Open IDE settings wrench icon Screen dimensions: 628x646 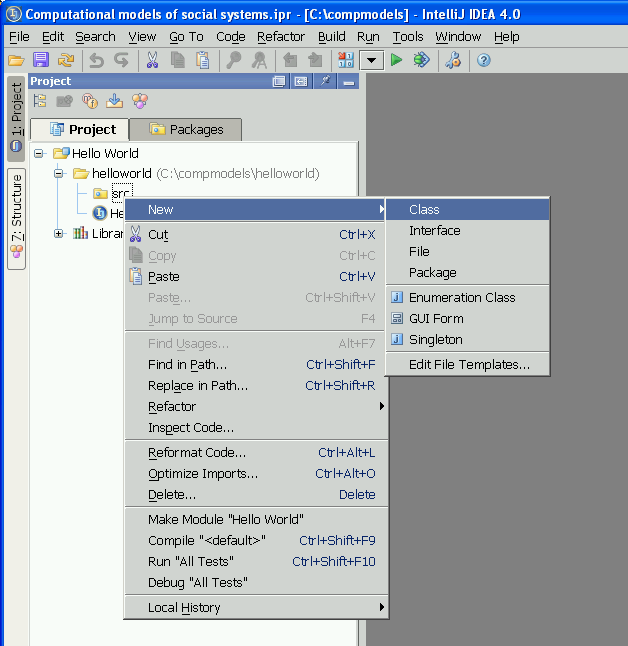pyautogui.click(x=453, y=61)
